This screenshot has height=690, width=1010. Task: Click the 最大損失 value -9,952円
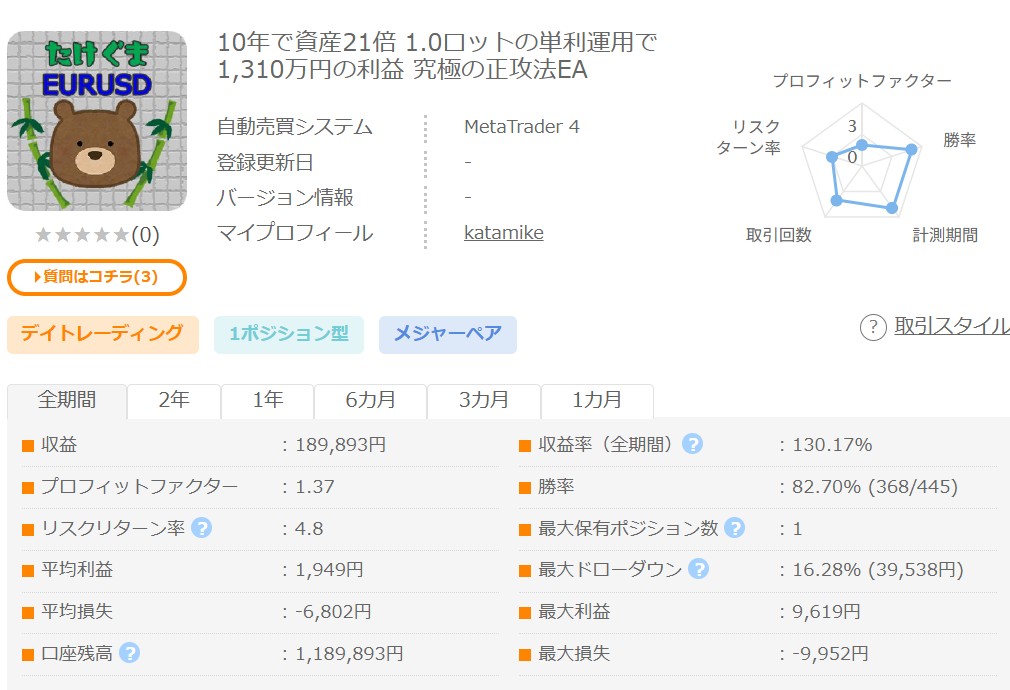tap(830, 654)
